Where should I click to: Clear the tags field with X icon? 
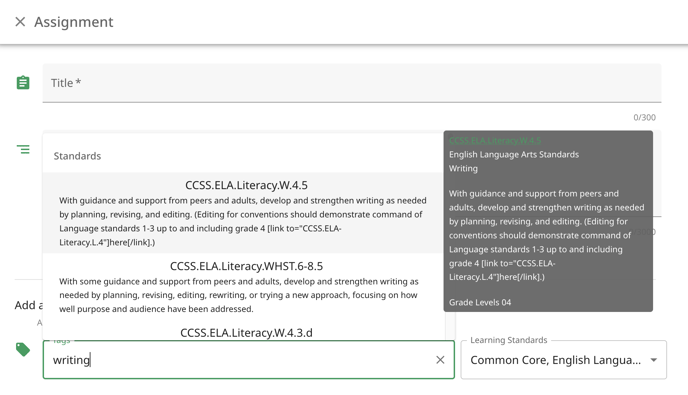click(x=440, y=360)
